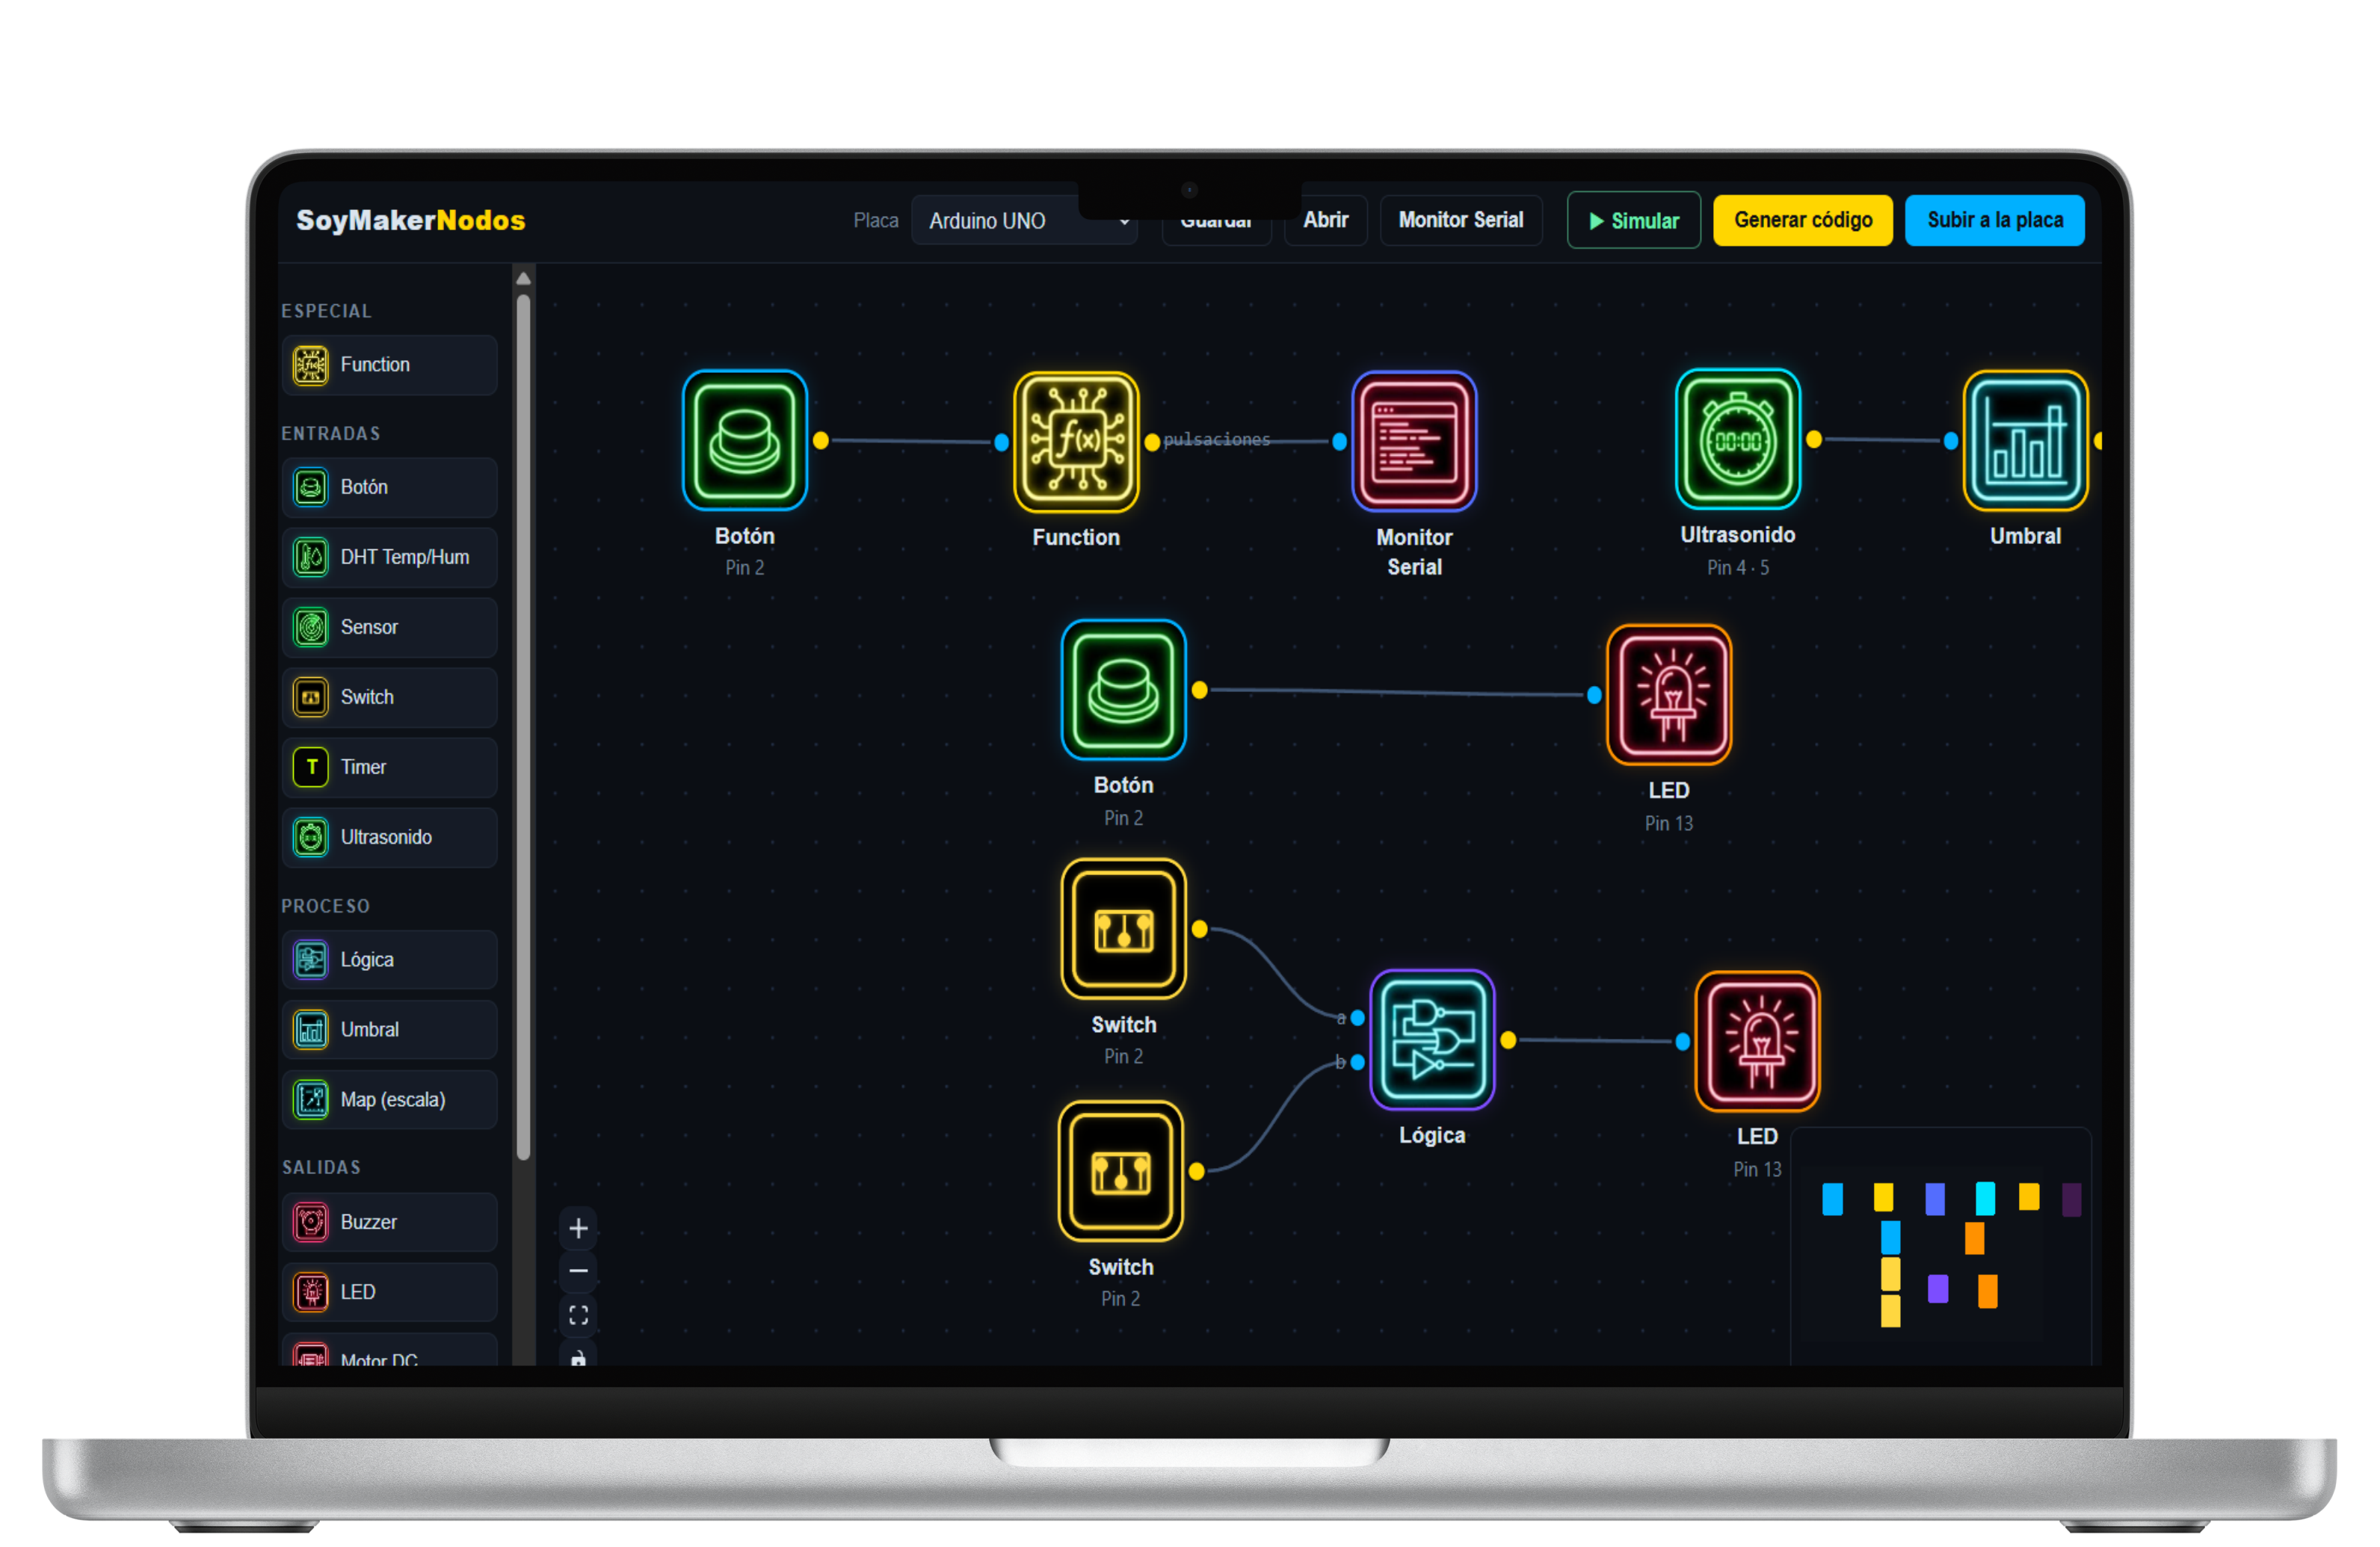
Task: Select the Function node on the canvas
Action: (1076, 442)
